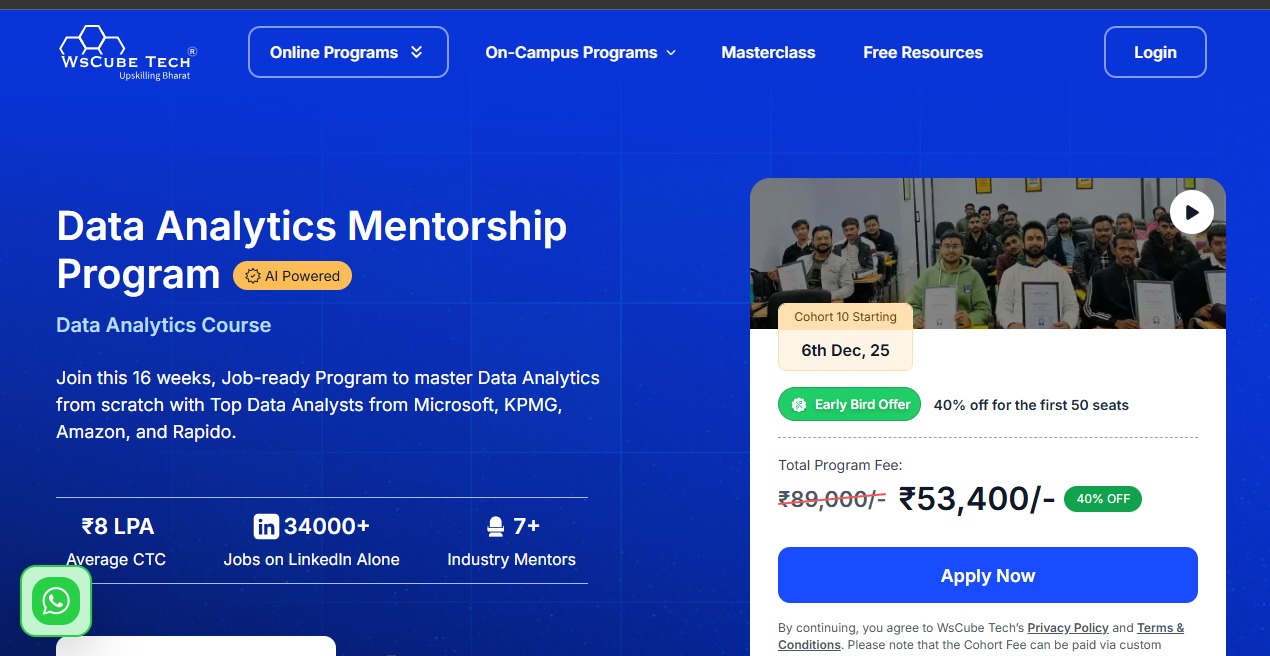Open WhatsApp chat widget

tap(56, 601)
